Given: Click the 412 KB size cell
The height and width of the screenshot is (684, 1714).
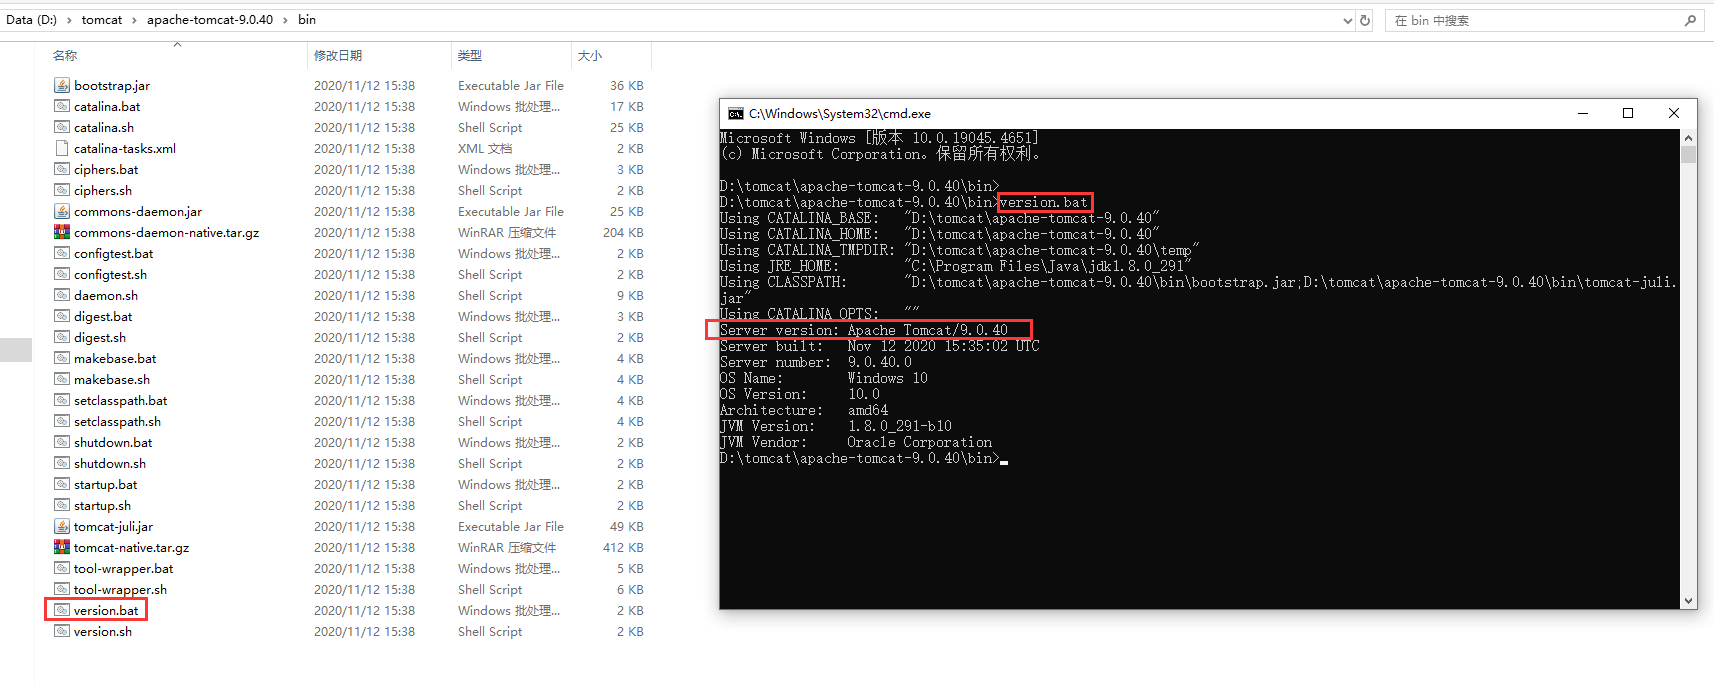Looking at the screenshot, I should pyautogui.click(x=623, y=548).
